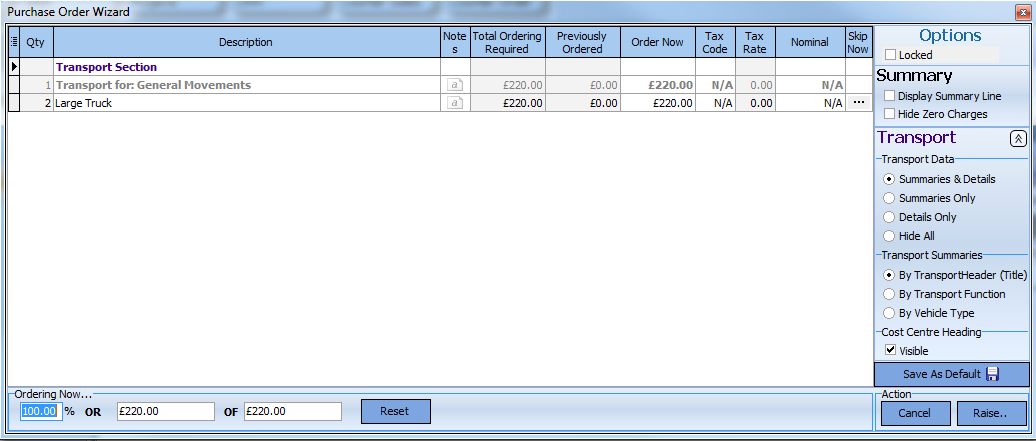Click the Reset button

click(x=395, y=411)
